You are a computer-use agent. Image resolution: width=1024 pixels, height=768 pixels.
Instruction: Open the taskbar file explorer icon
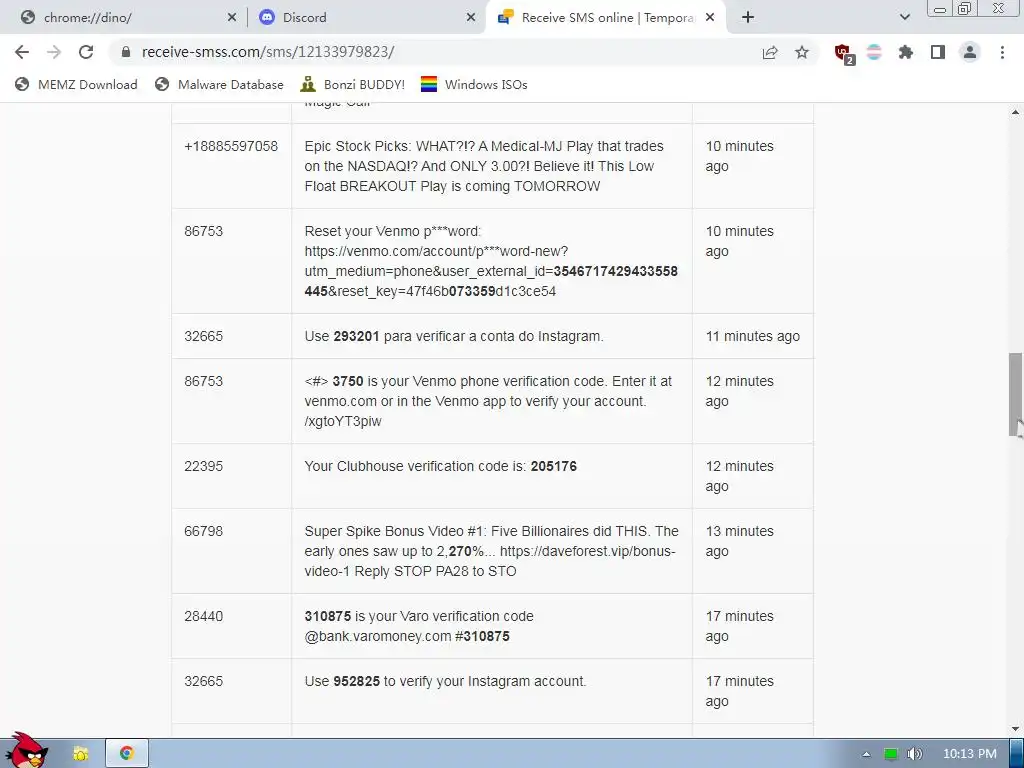pyautogui.click(x=80, y=754)
